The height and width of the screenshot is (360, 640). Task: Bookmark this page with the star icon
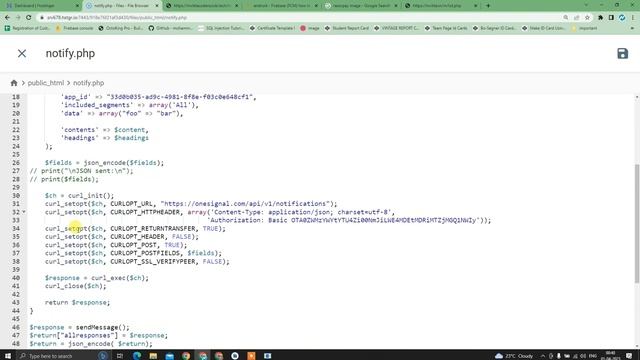pos(587,18)
